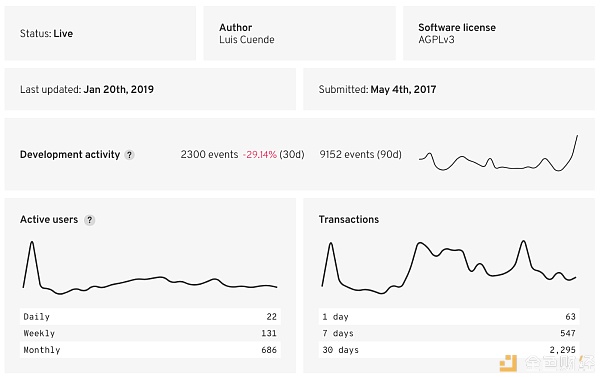Viewport: 600px width, 377px height.
Task: Click the development activity sparkline chart
Action: pyautogui.click(x=498, y=153)
